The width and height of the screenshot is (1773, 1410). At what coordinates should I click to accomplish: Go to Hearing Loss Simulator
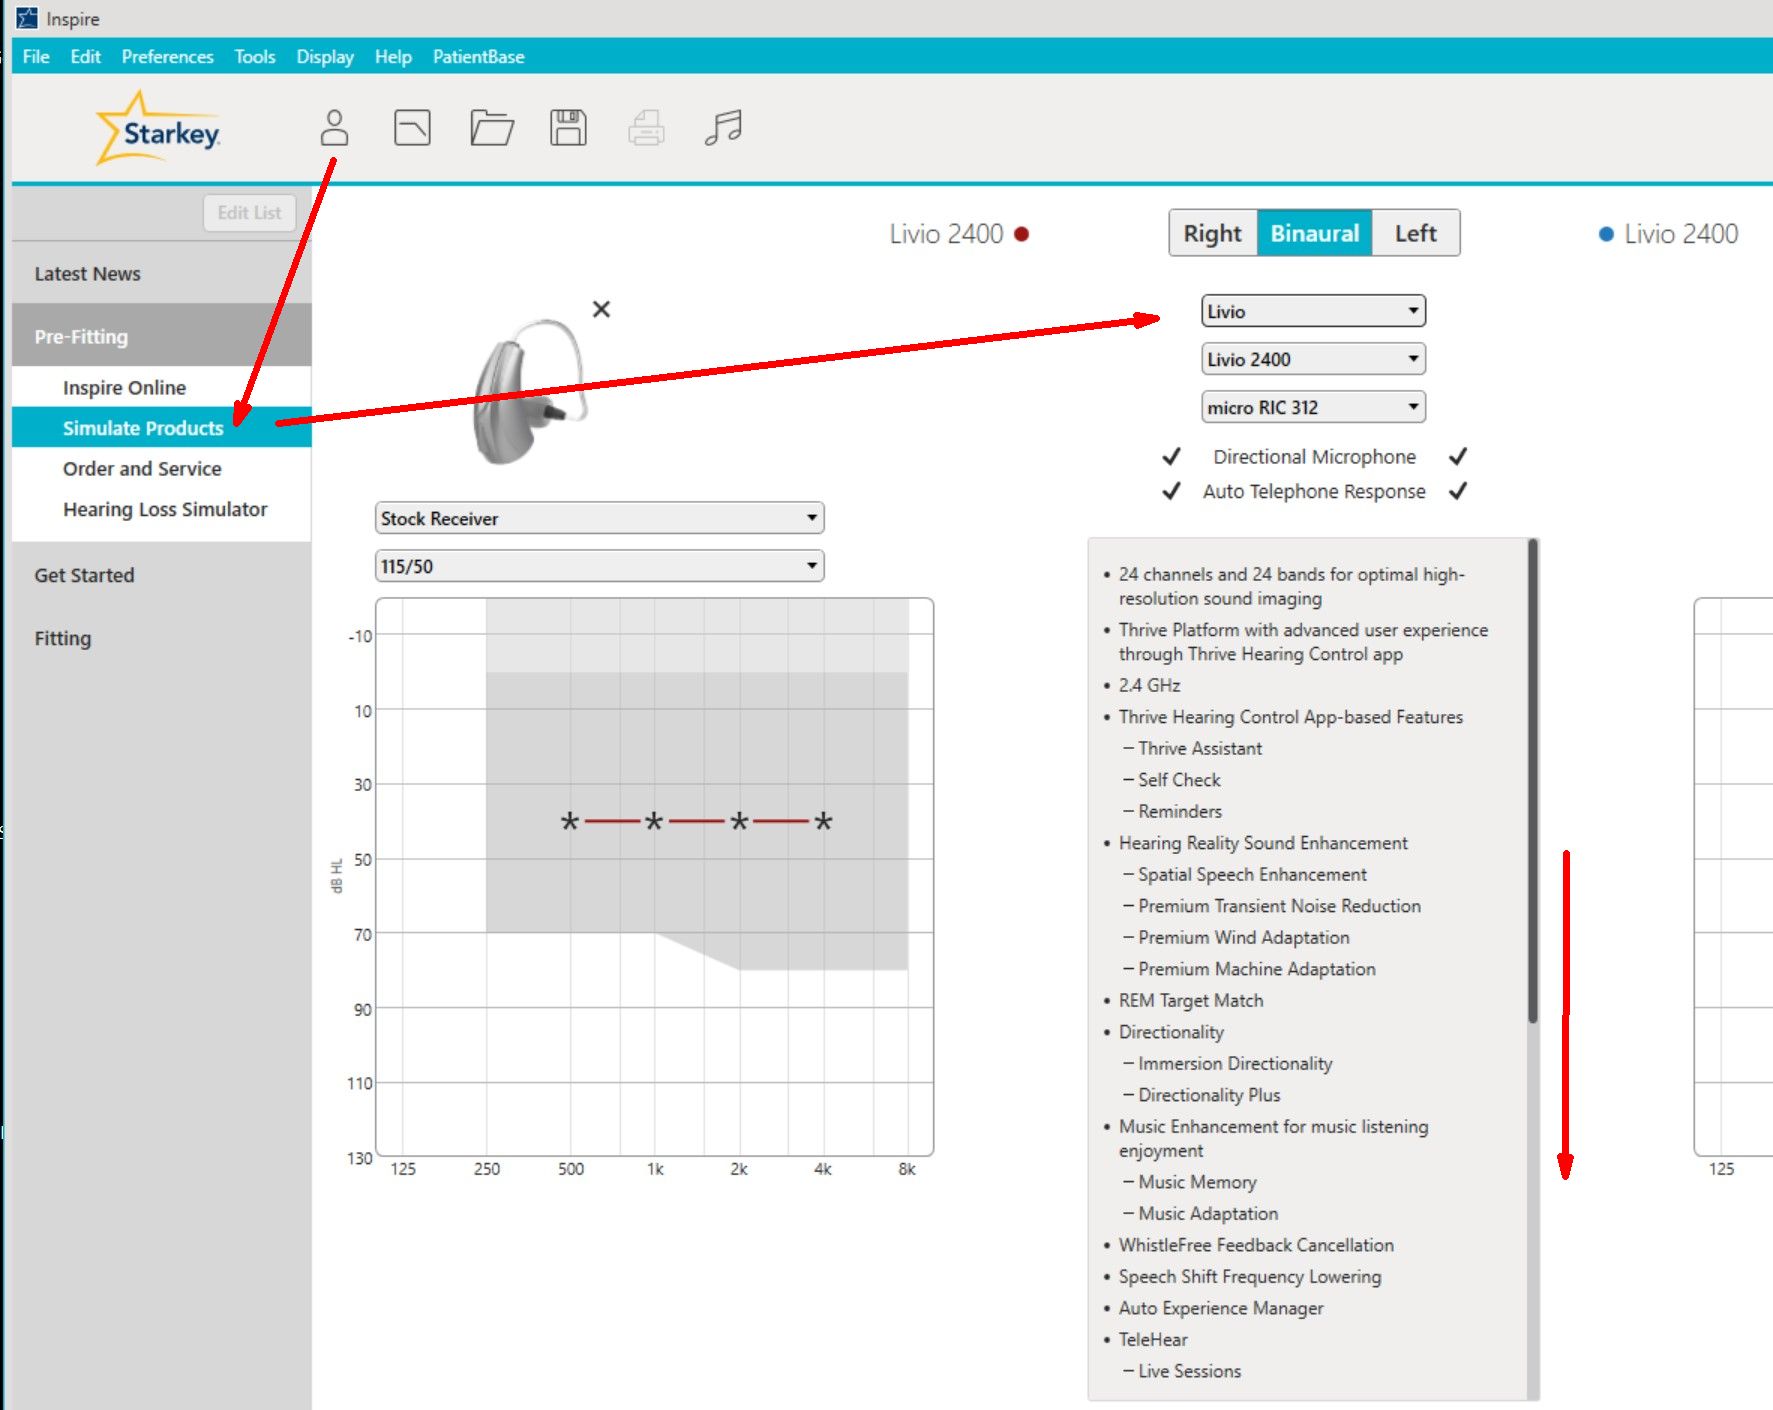click(x=165, y=509)
